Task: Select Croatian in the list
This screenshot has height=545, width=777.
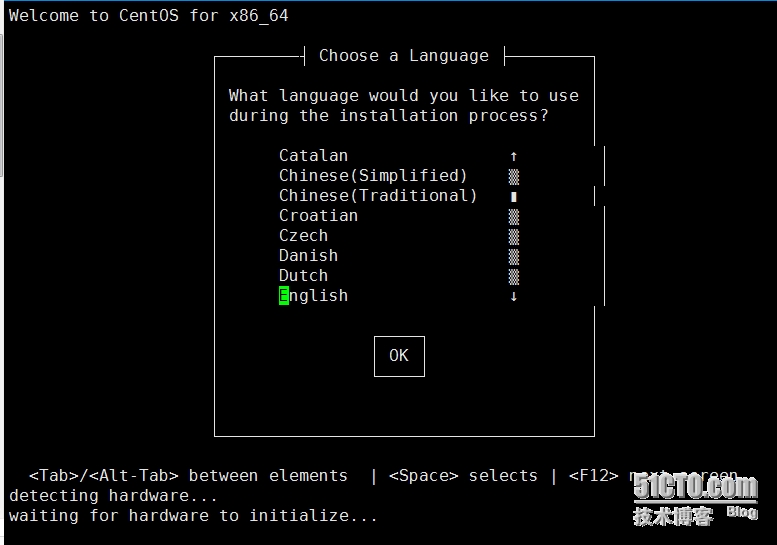Action: pos(318,216)
